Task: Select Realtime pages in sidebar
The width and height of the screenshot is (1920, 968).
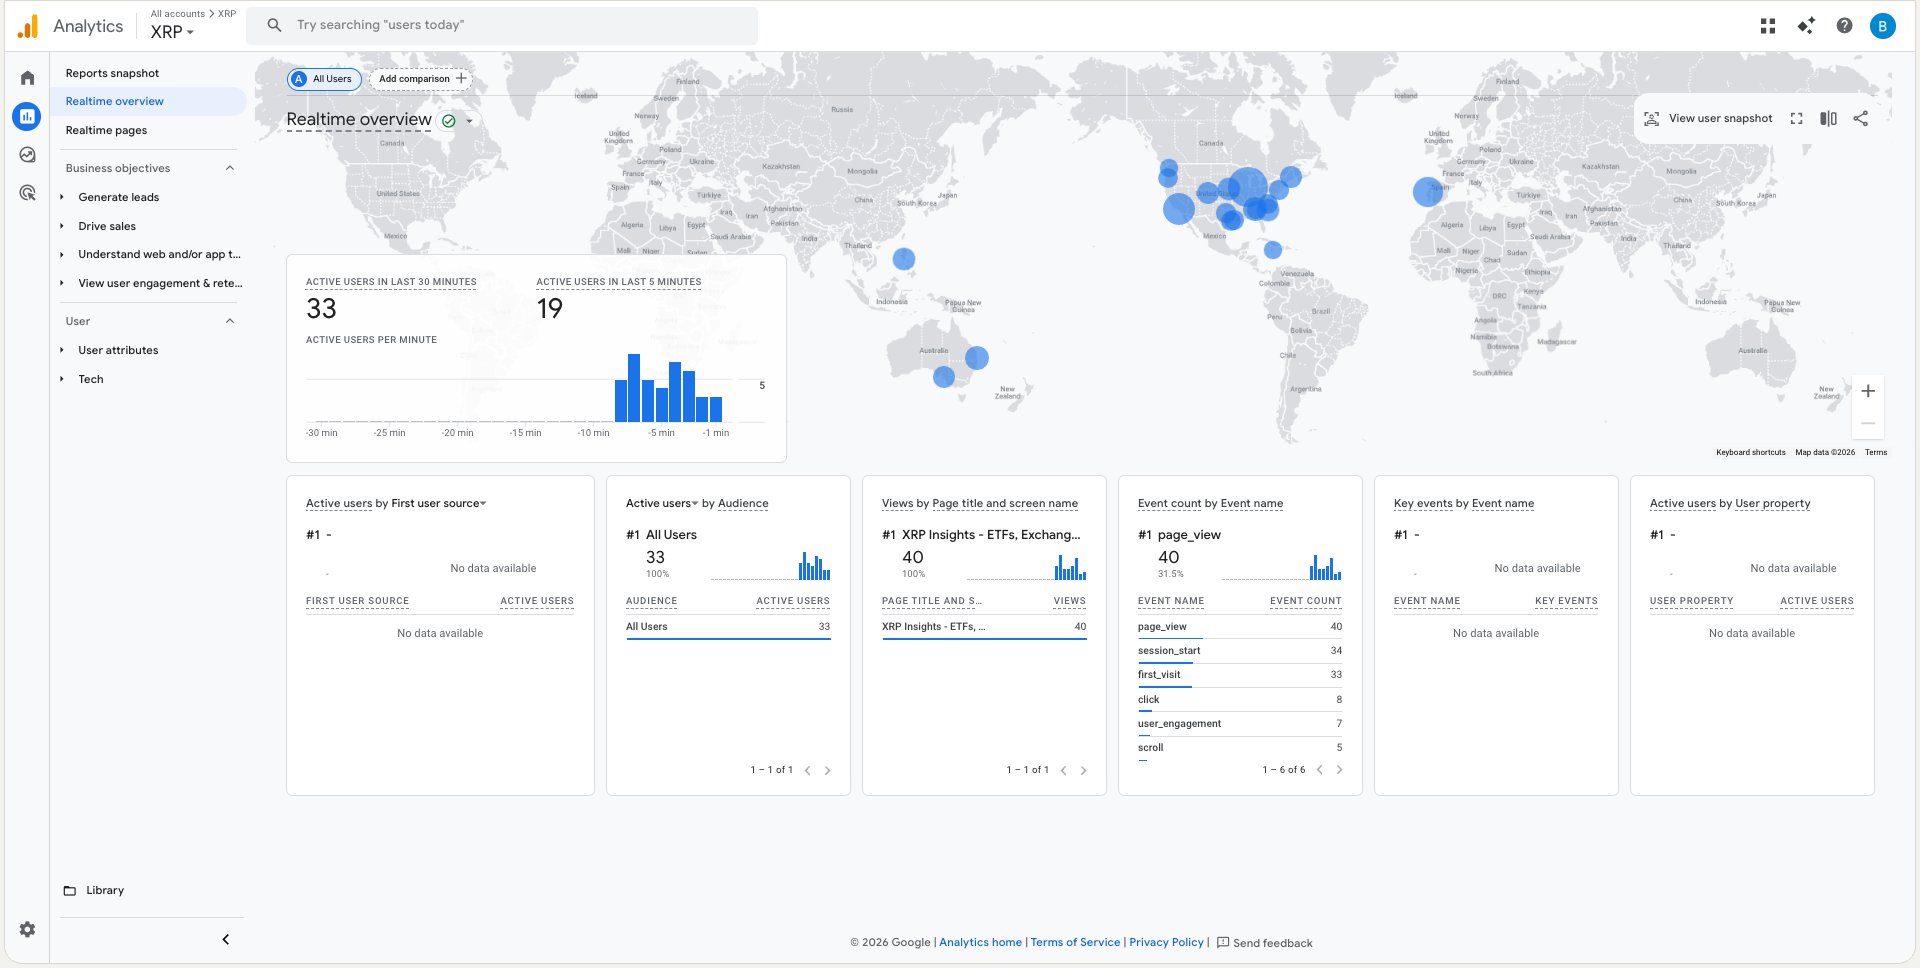Action: click(x=106, y=130)
